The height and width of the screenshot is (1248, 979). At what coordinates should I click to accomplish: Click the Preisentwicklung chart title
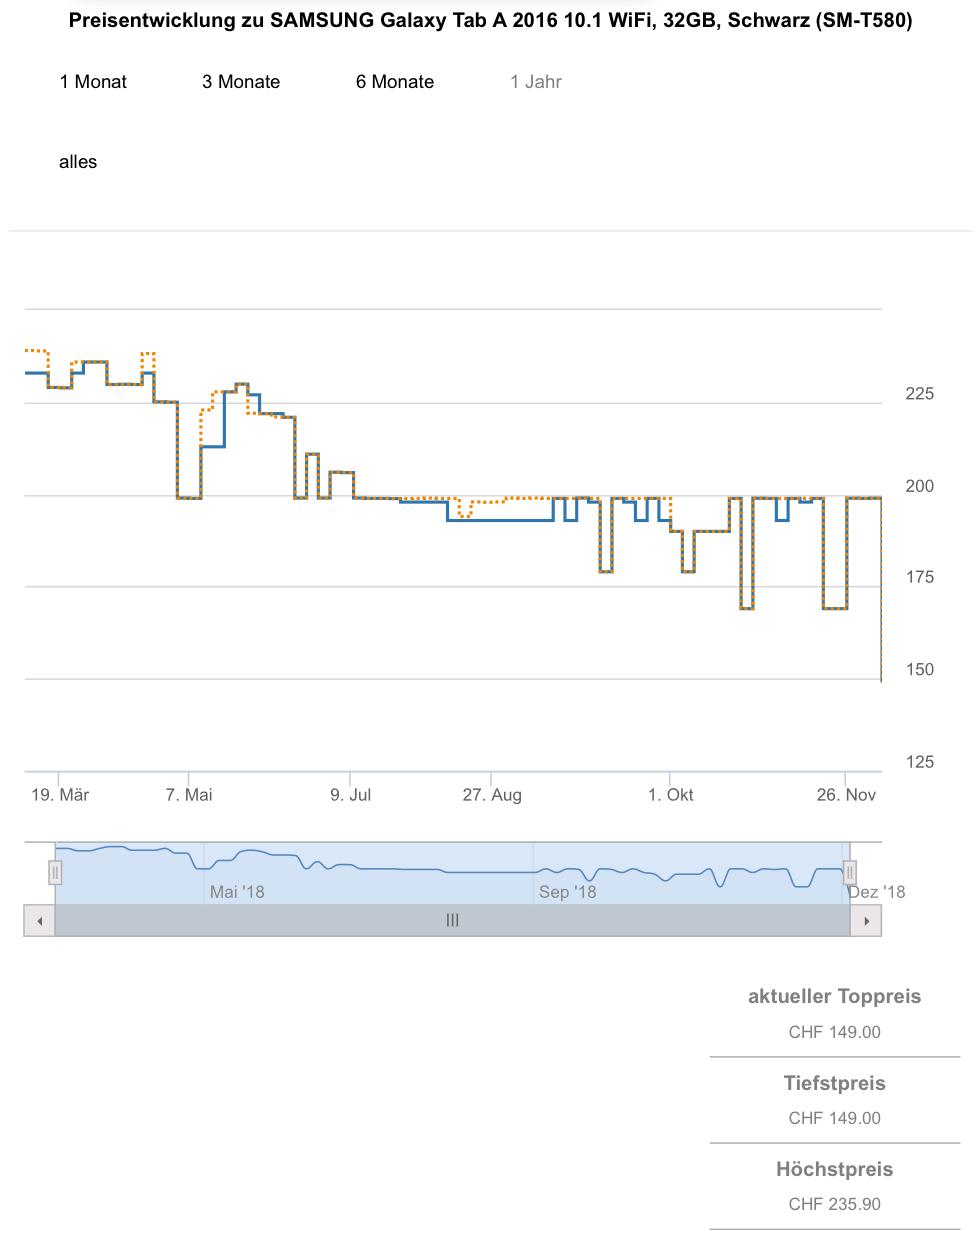(x=490, y=20)
